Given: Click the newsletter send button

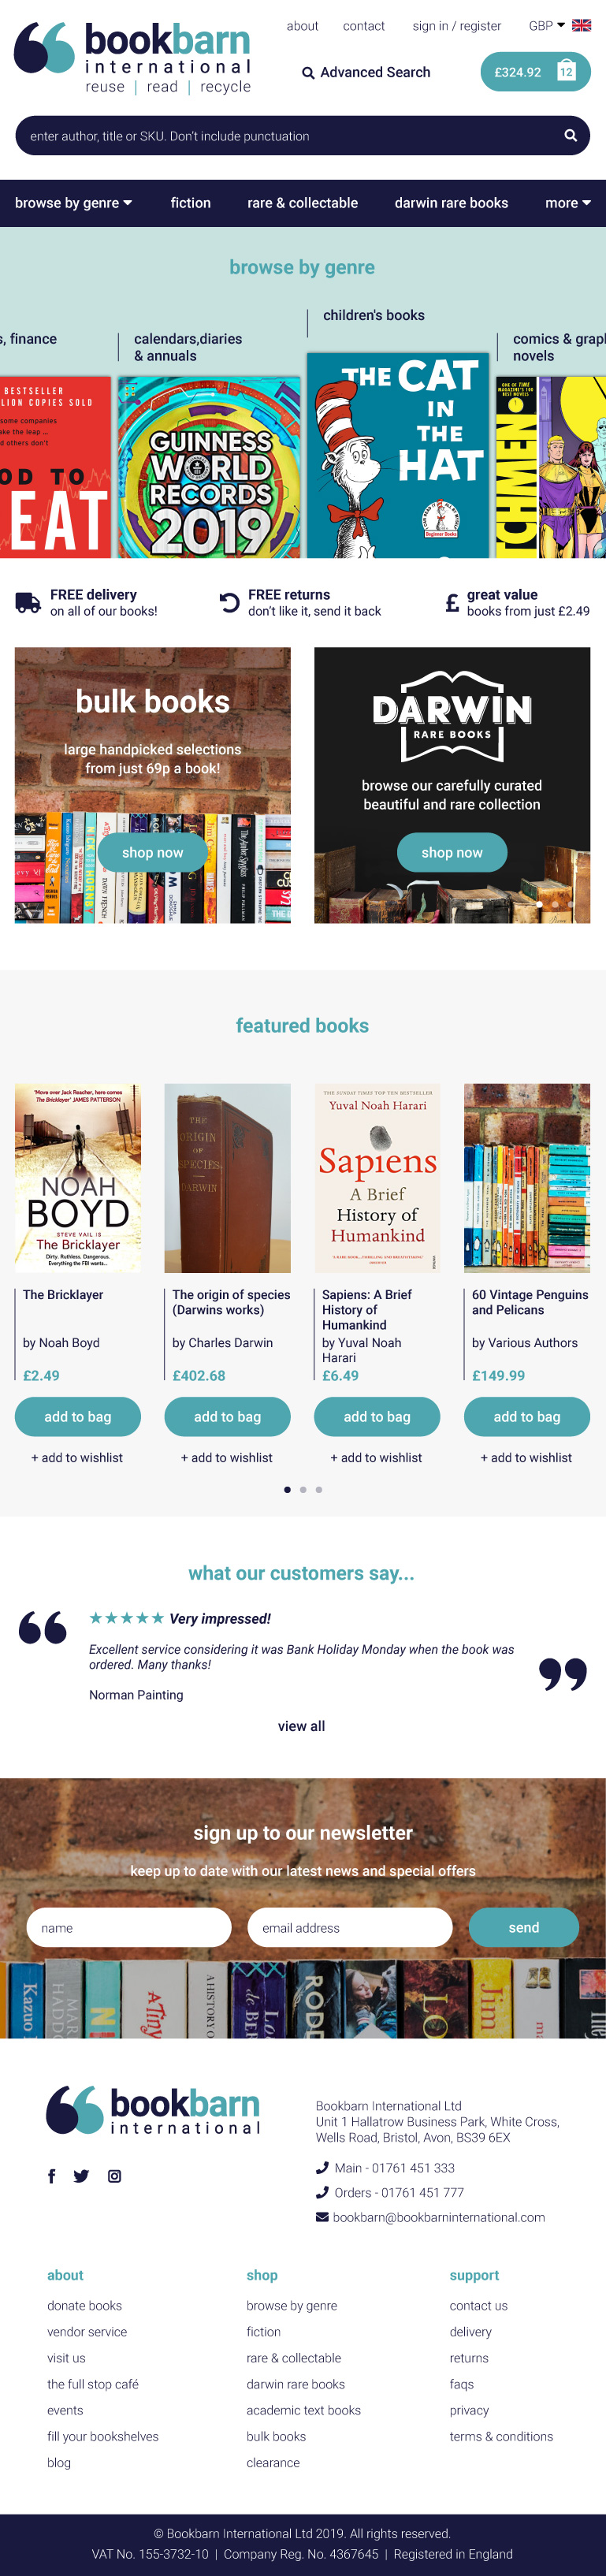Looking at the screenshot, I should [524, 1927].
